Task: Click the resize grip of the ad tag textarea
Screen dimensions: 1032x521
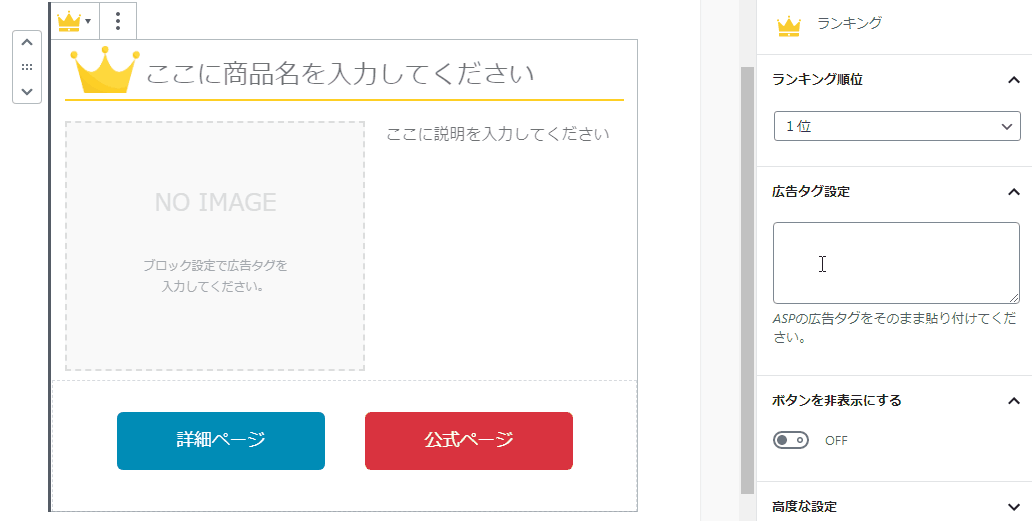Action: click(x=1014, y=297)
